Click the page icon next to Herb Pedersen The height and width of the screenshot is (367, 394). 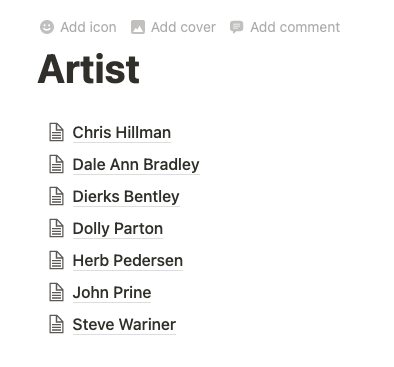[x=56, y=260]
